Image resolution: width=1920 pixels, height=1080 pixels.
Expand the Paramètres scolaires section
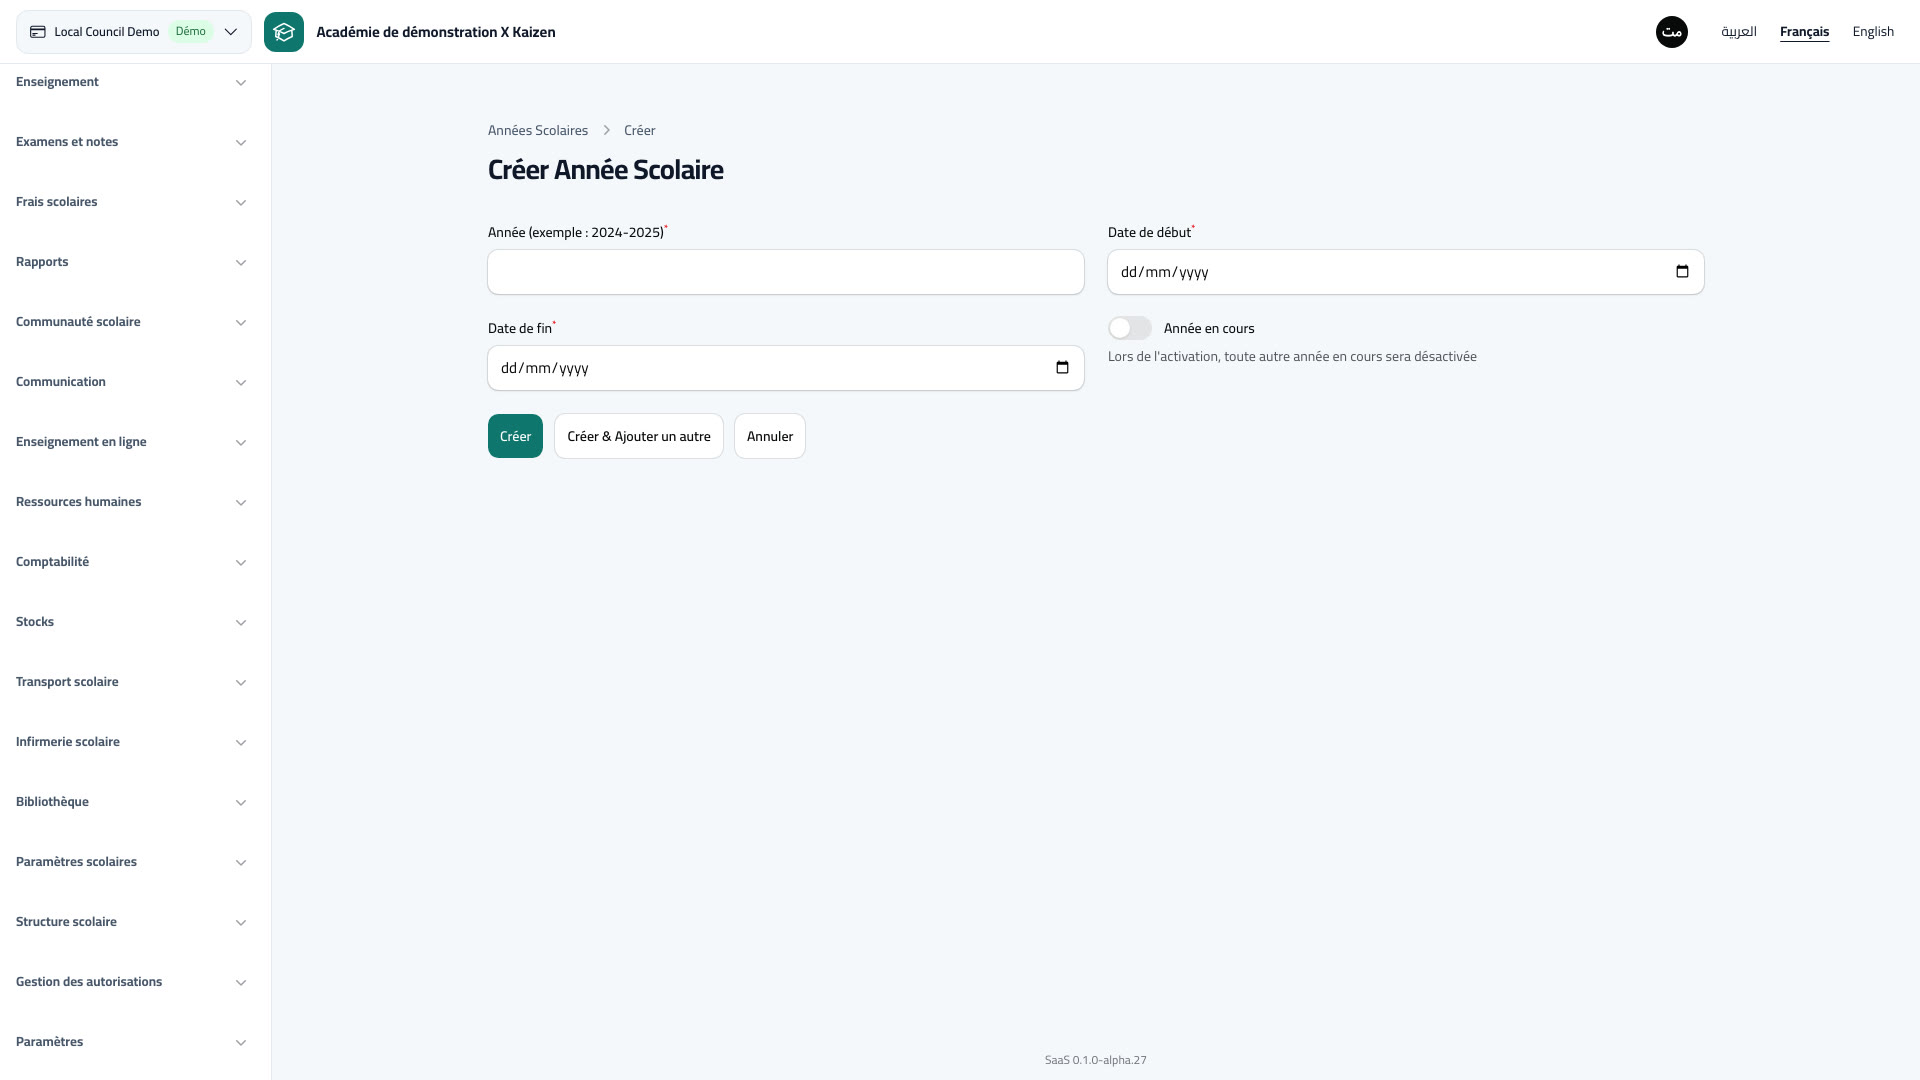coord(132,862)
